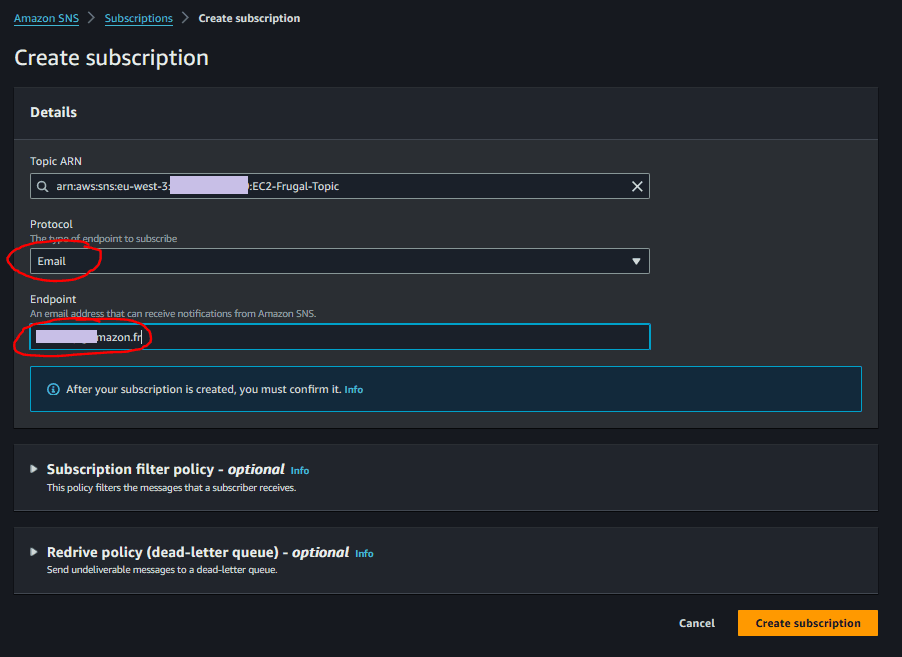Click Info beside Subscription filter policy optional

[x=299, y=470]
